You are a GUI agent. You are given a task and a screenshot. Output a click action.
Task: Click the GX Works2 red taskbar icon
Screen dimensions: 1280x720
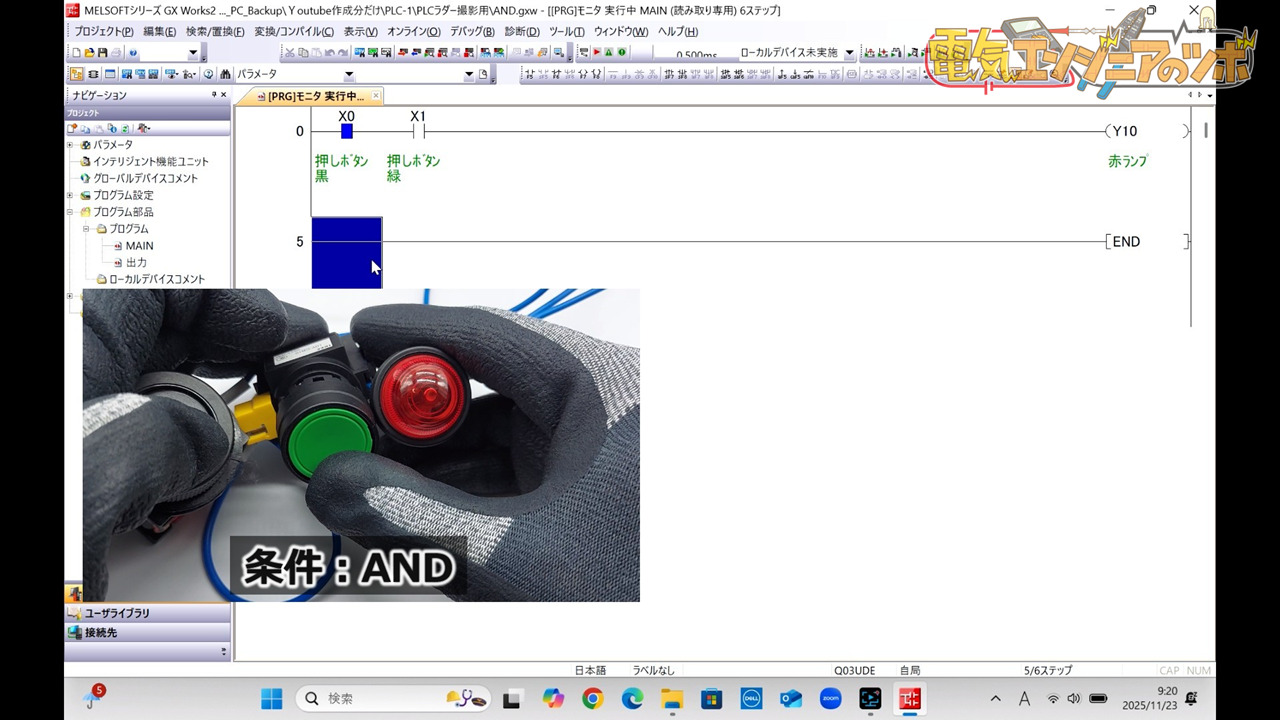click(x=909, y=699)
